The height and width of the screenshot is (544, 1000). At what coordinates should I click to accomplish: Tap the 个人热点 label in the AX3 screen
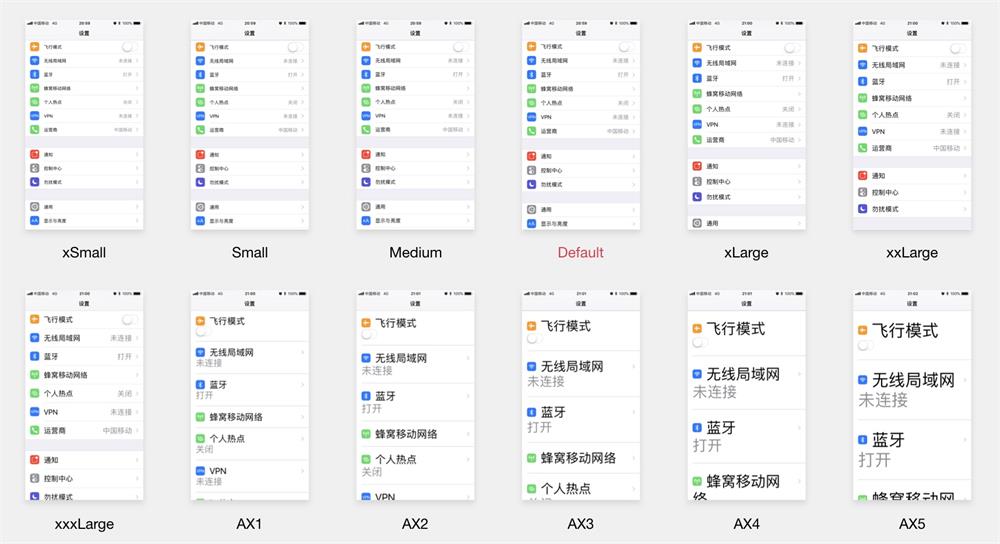tap(566, 489)
